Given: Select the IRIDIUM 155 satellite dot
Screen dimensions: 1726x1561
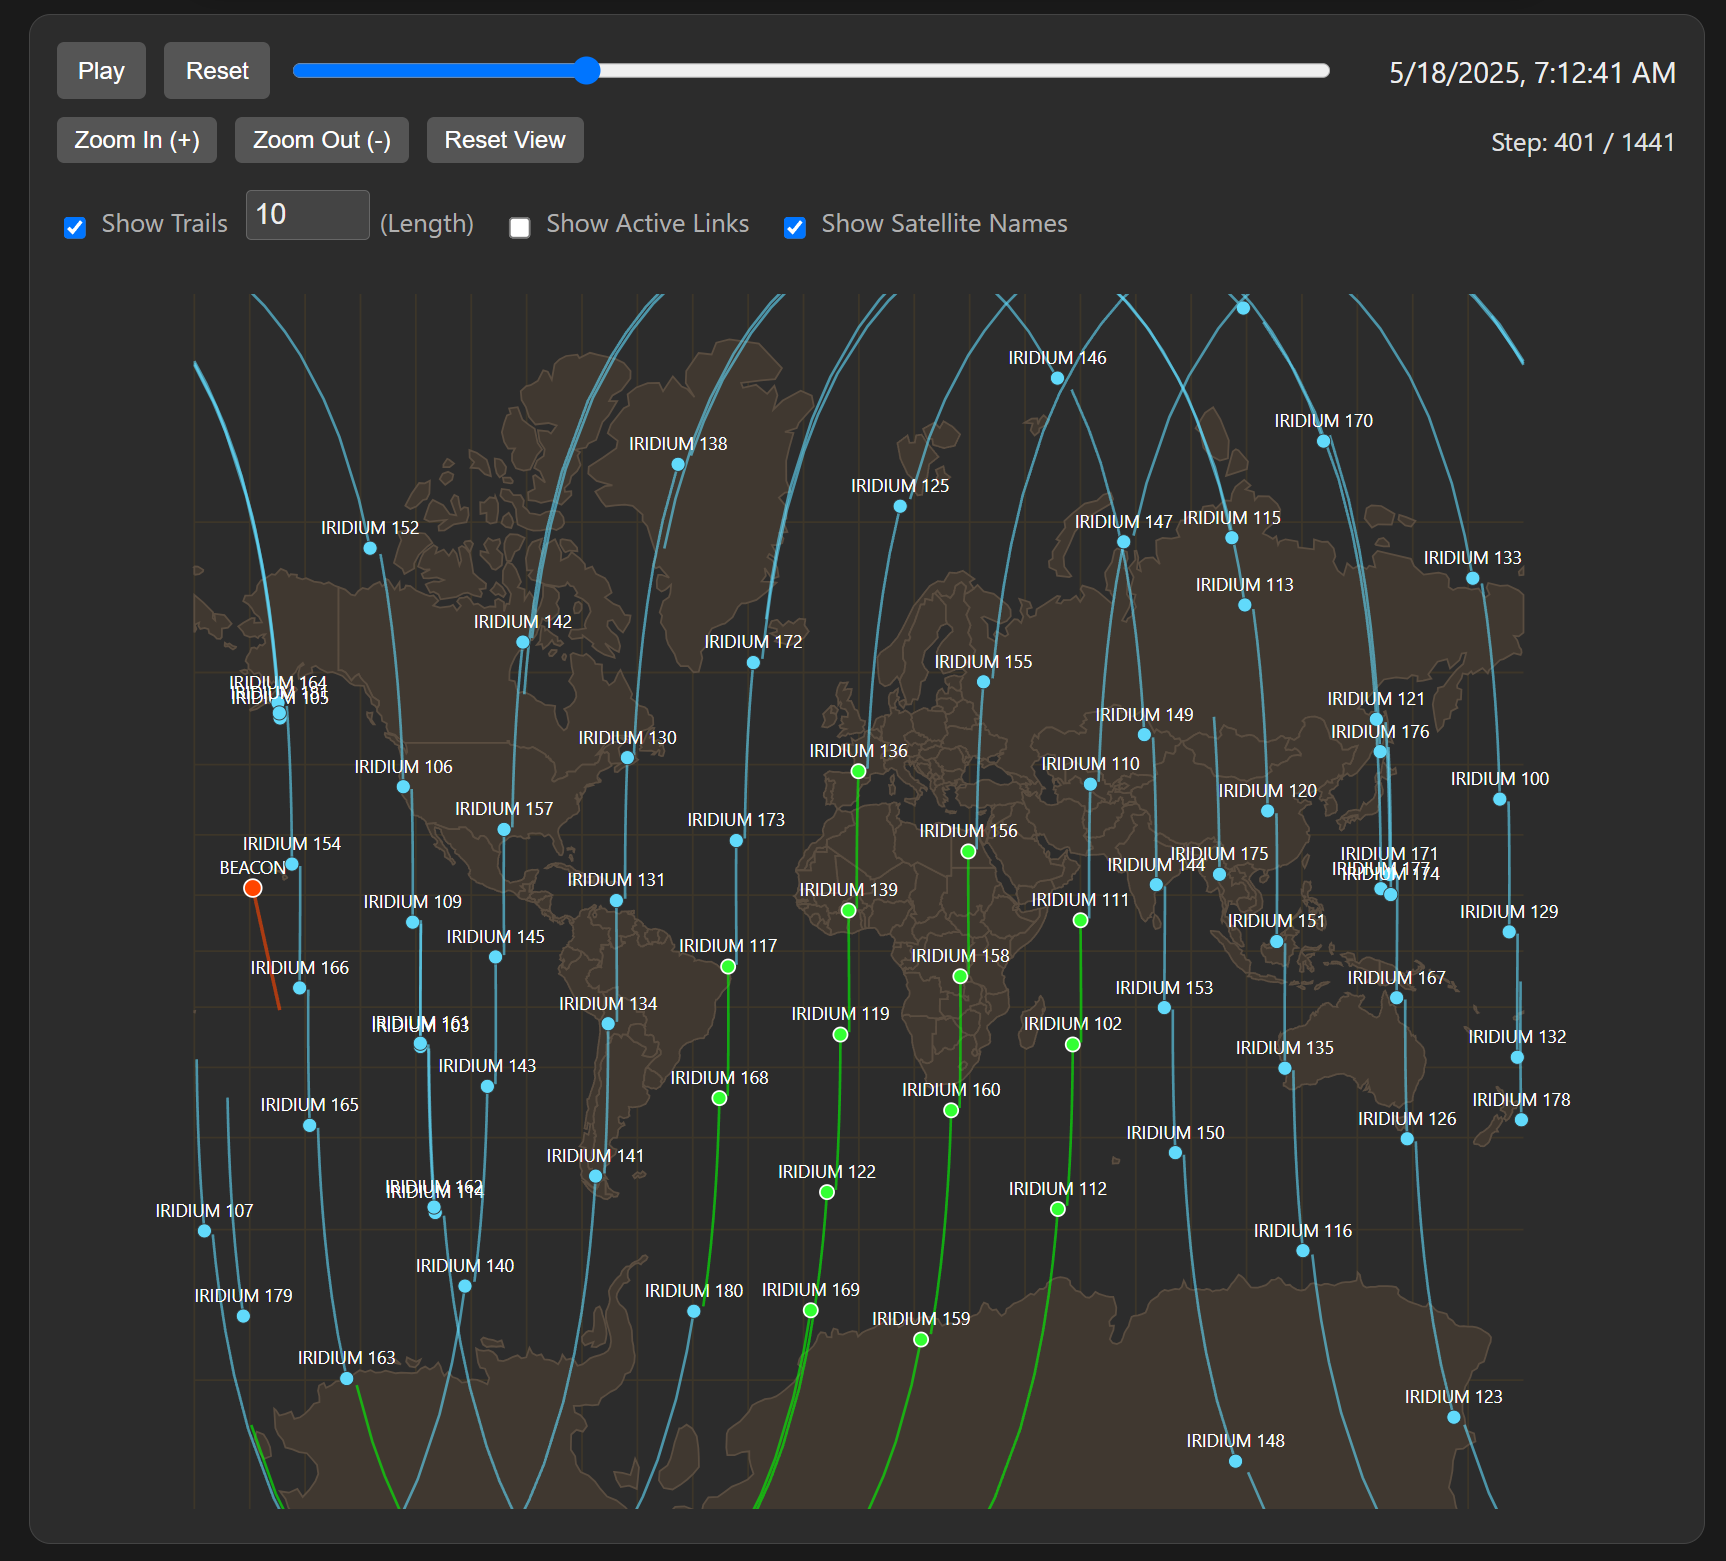Looking at the screenshot, I should coord(983,682).
